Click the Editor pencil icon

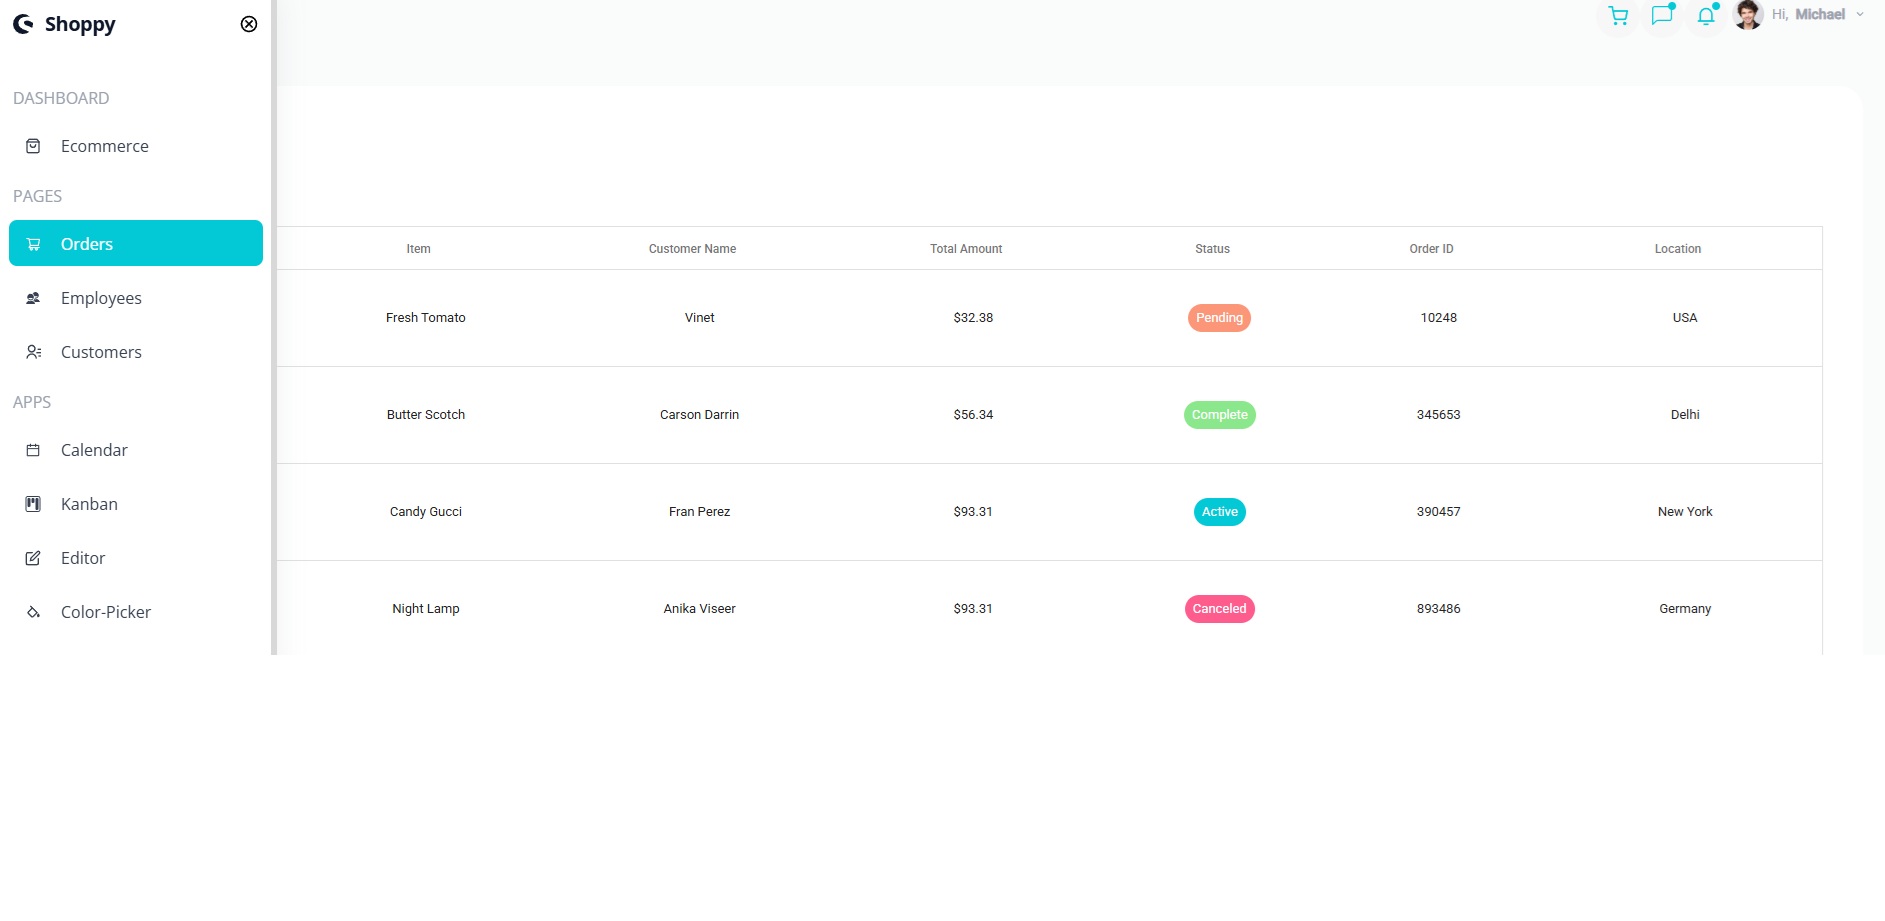(x=33, y=558)
